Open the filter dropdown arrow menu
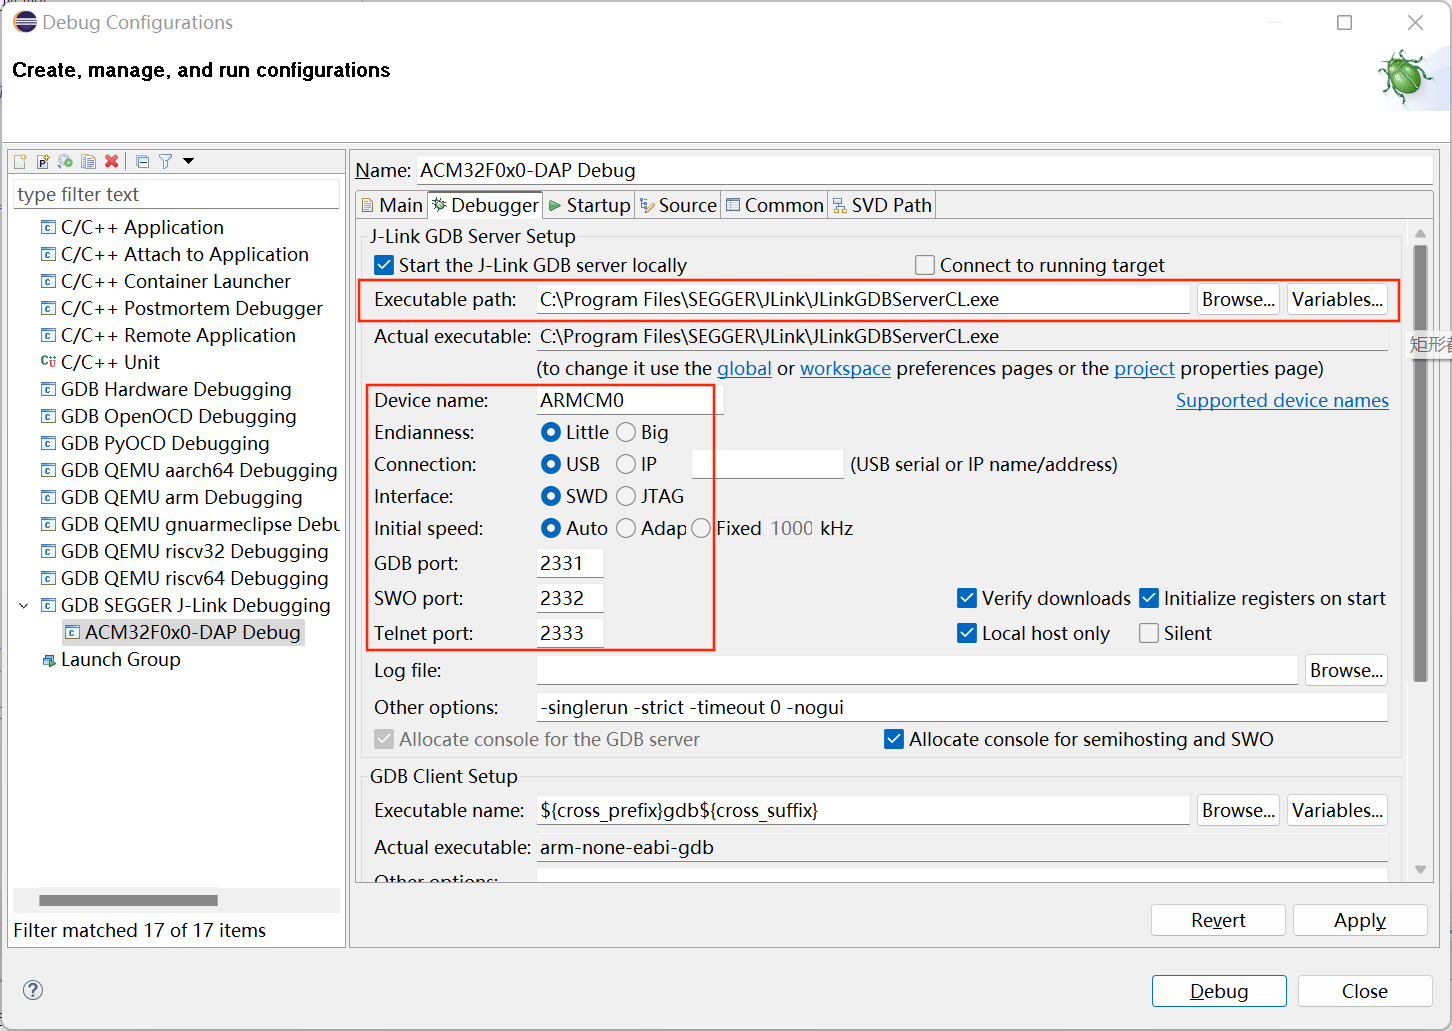Screen dimensions: 1452x1031 [188, 161]
